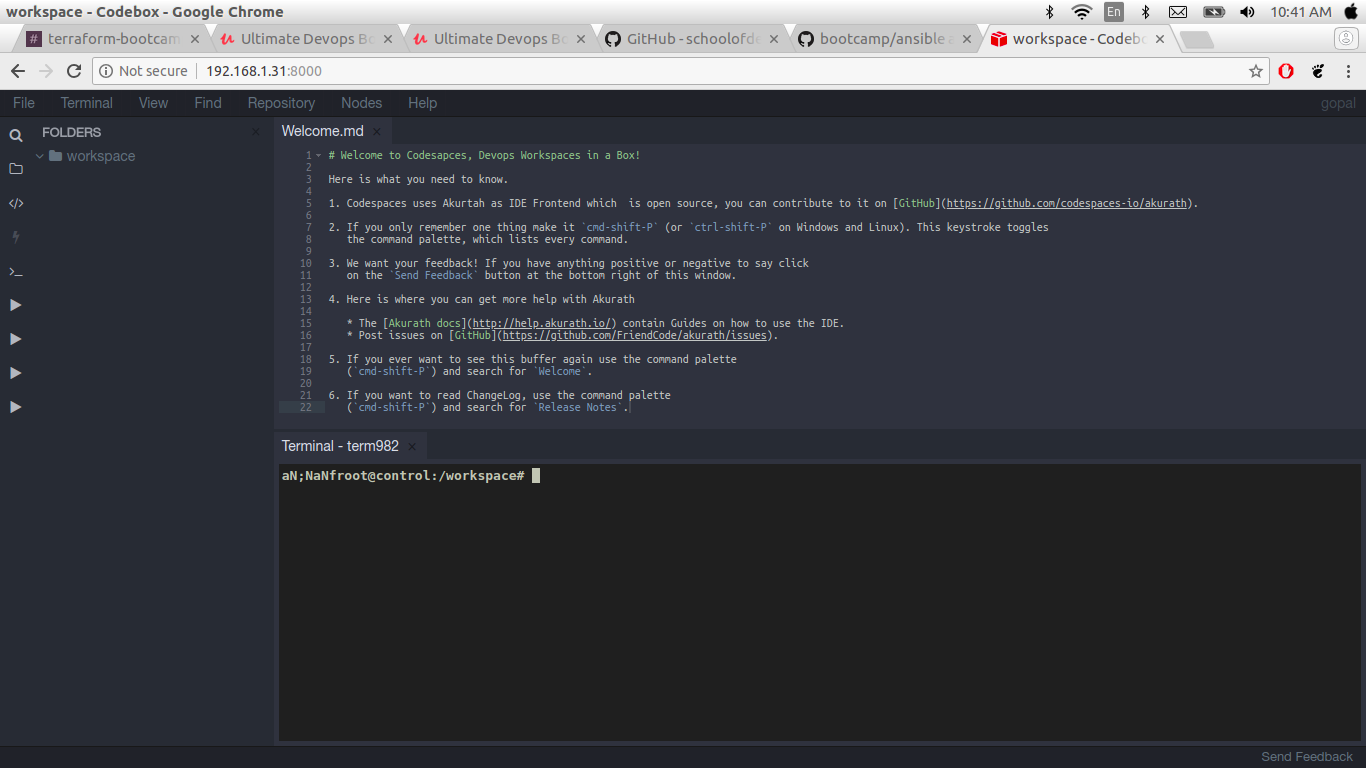Click the bottommost play icon in sidebar
Viewport: 1366px width, 768px height.
[16, 407]
